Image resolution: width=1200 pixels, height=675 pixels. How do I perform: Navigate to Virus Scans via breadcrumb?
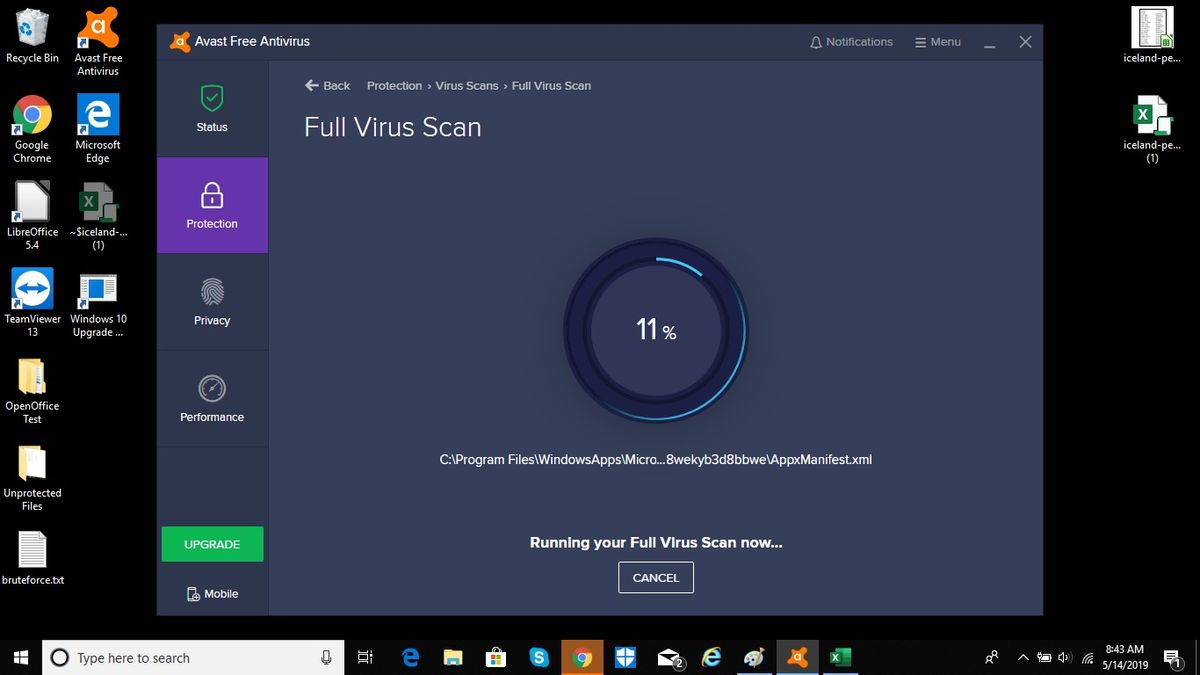coord(466,86)
